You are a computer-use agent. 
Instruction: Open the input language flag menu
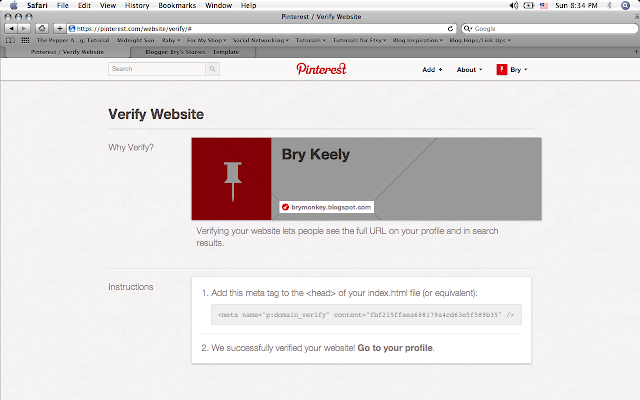(x=544, y=6)
